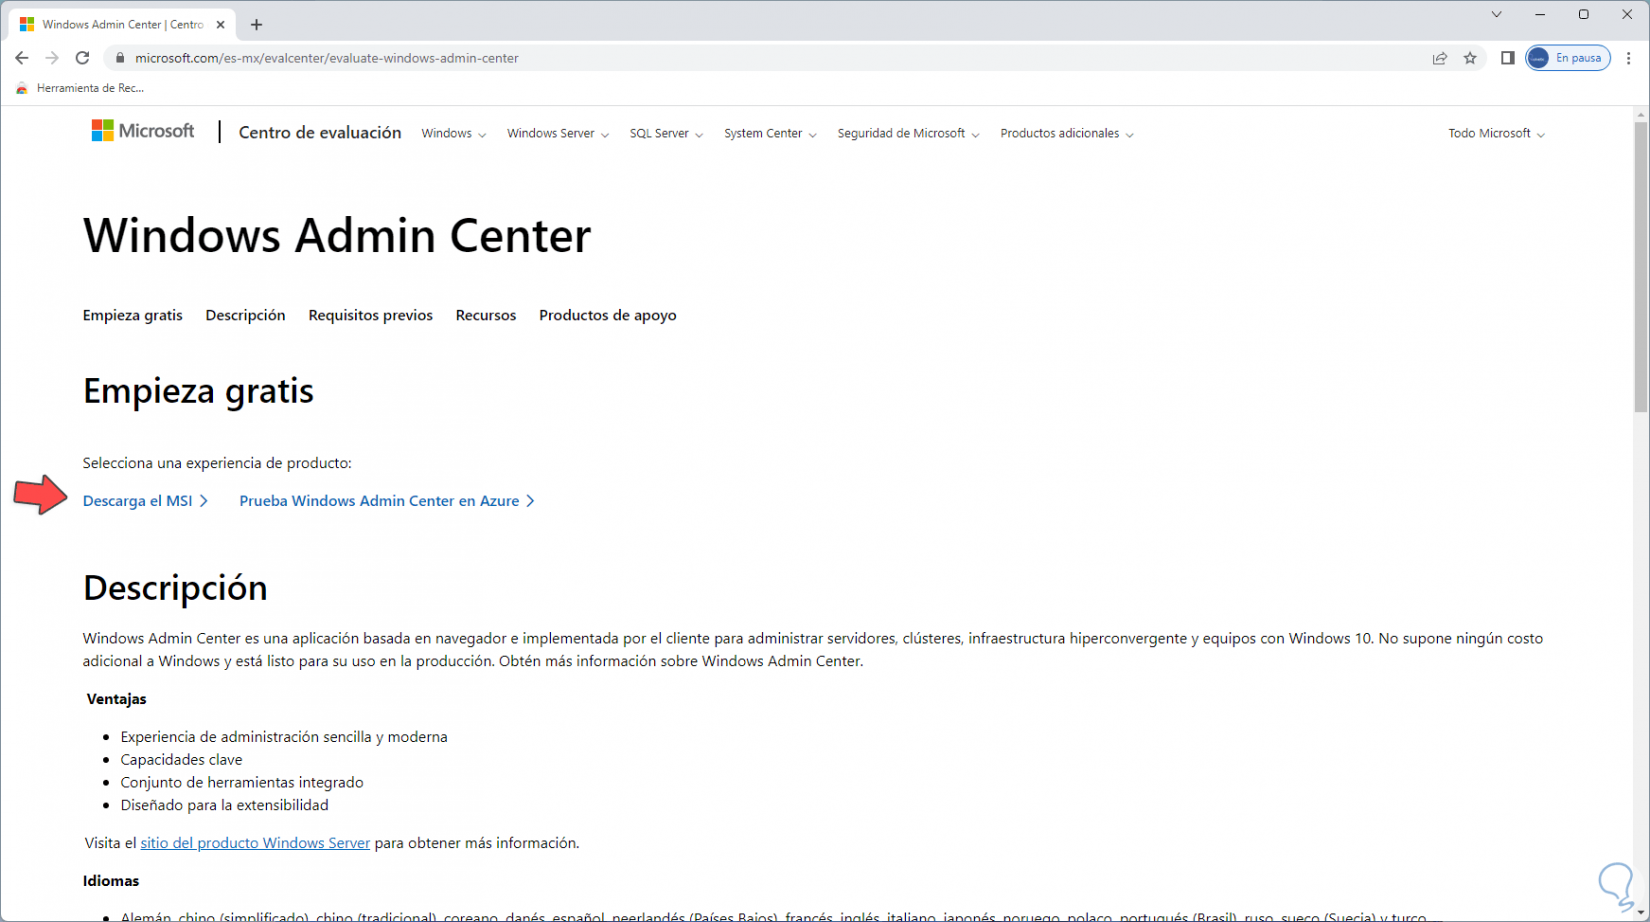Click the Microsoft logo
Image resolution: width=1650 pixels, height=922 pixels.
(x=143, y=131)
